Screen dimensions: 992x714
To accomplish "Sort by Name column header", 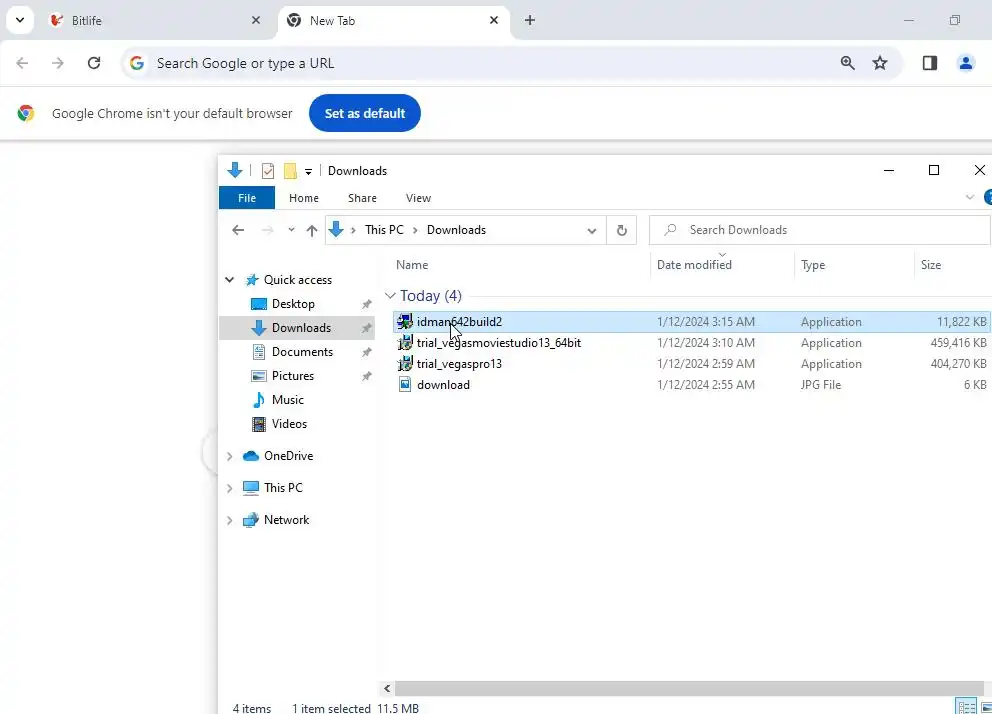I will point(412,265).
